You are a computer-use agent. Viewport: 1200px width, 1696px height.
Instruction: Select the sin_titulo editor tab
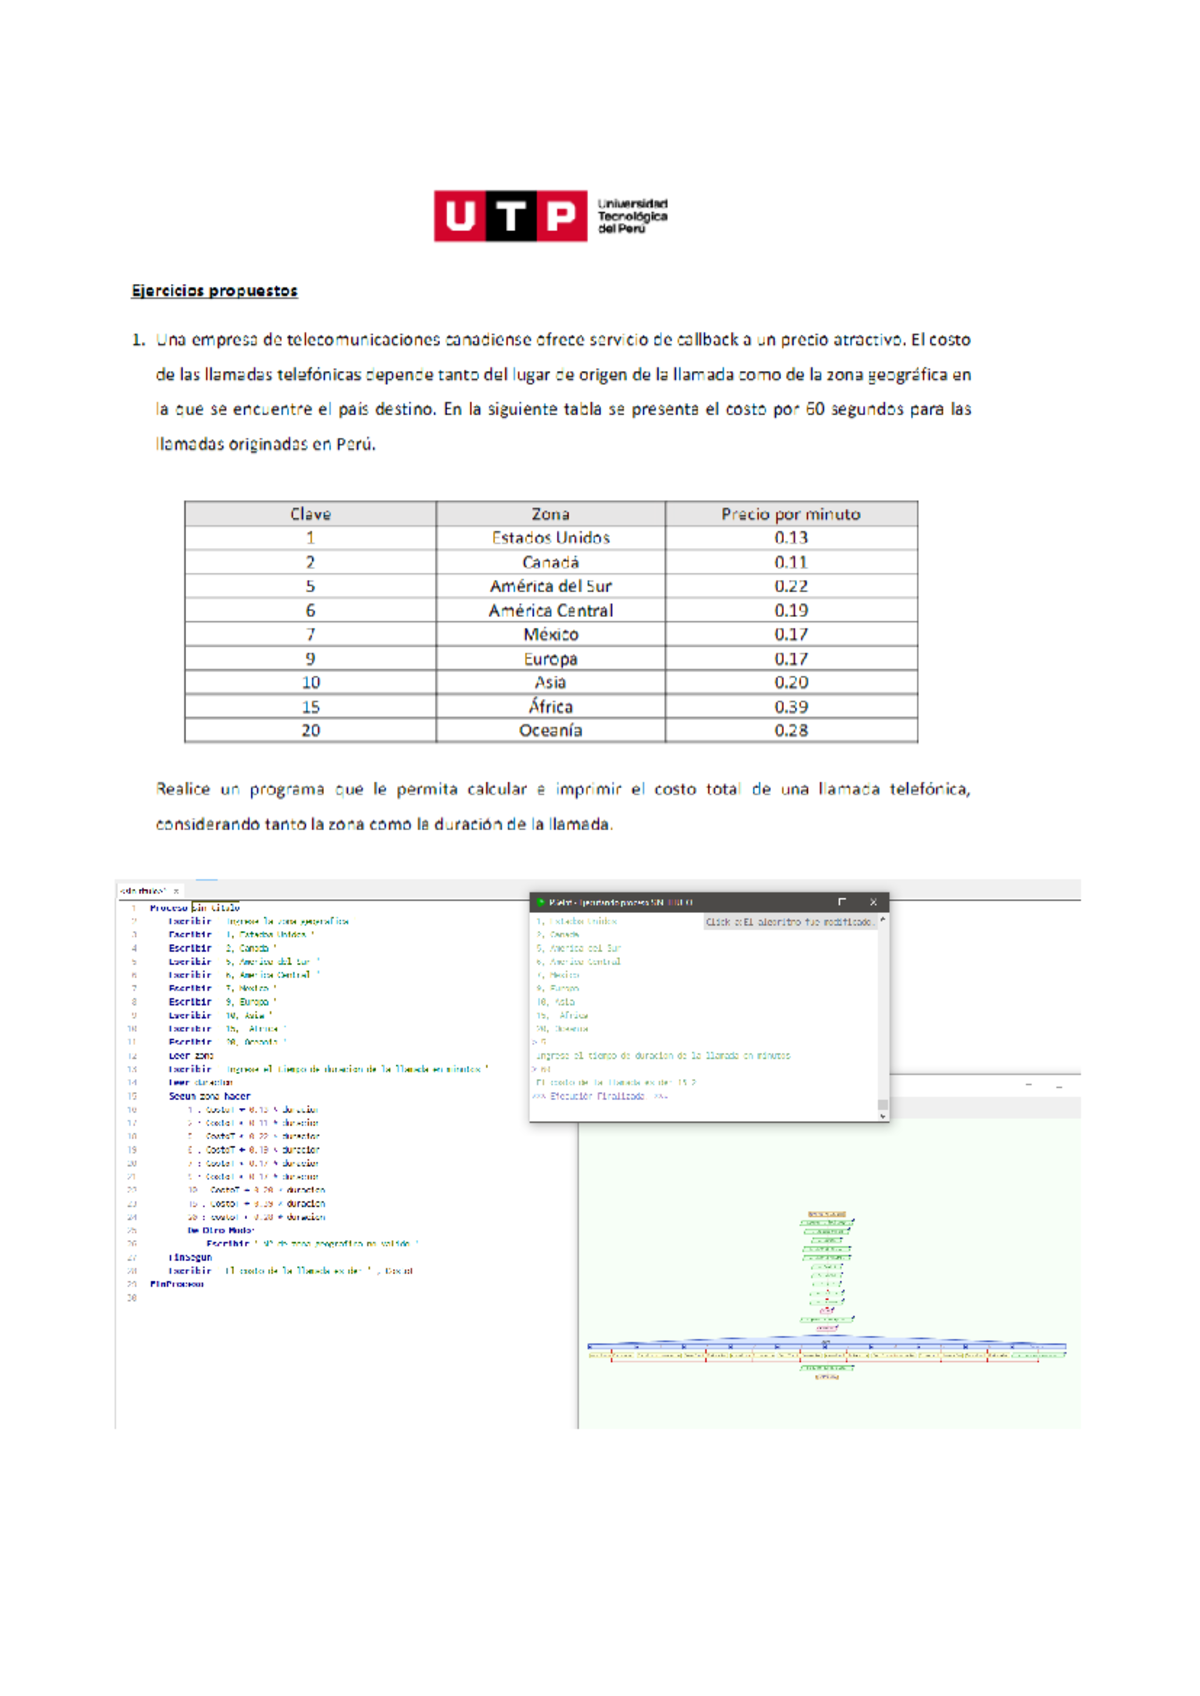143,890
